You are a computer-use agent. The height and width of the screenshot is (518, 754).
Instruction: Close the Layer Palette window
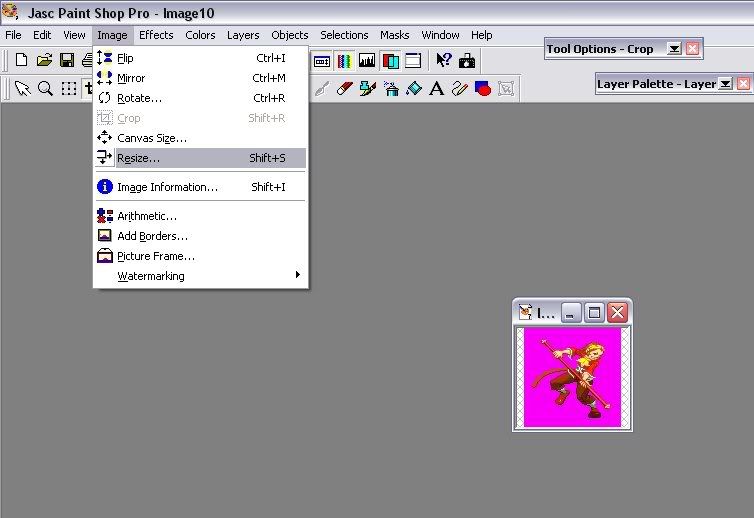point(743,84)
